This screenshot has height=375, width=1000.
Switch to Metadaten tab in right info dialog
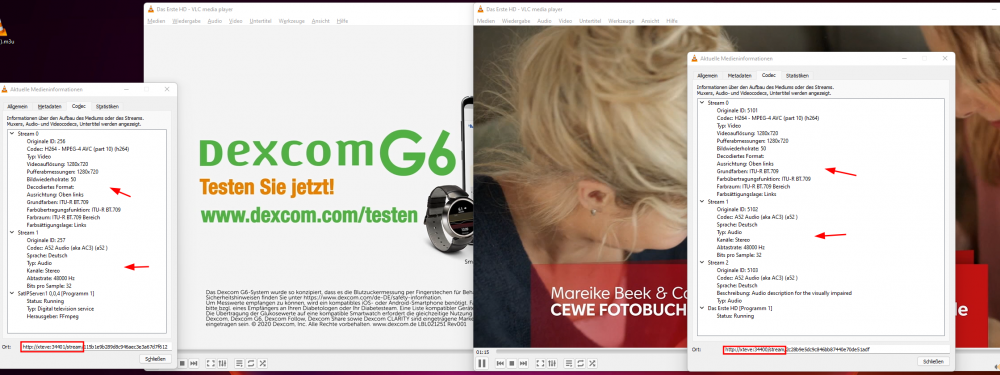tap(740, 76)
